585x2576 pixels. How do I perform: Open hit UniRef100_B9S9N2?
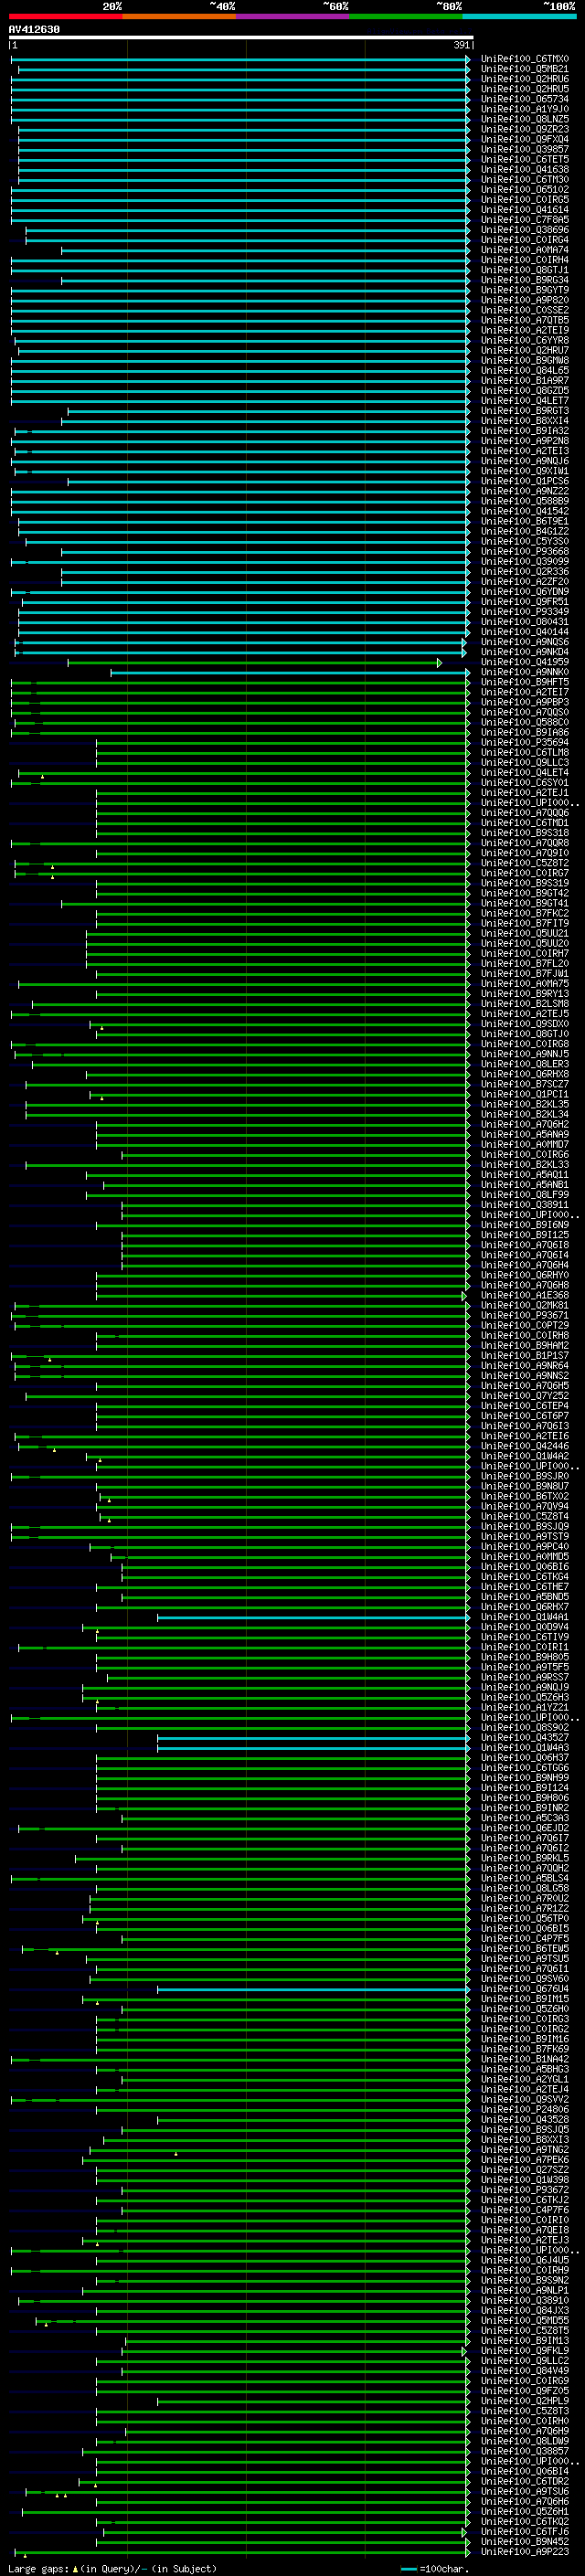coord(525,2281)
